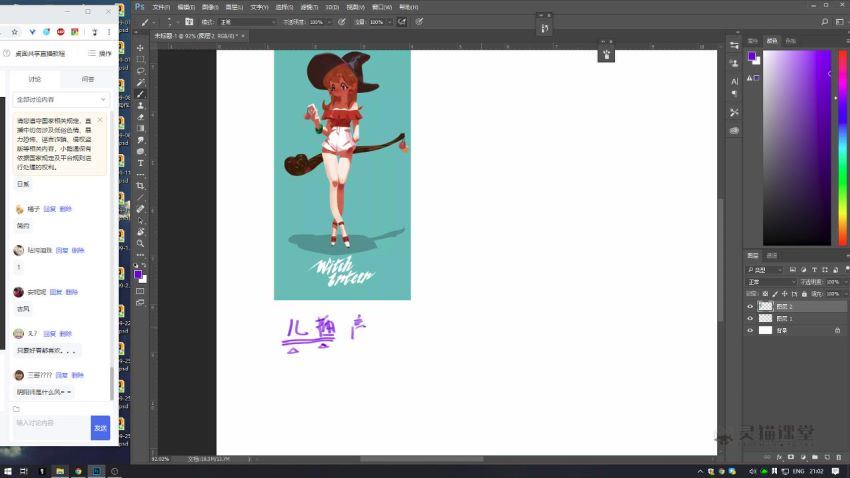Click the foreground purple color swatch in toolbox
This screenshot has width=850, height=478.
[138, 274]
